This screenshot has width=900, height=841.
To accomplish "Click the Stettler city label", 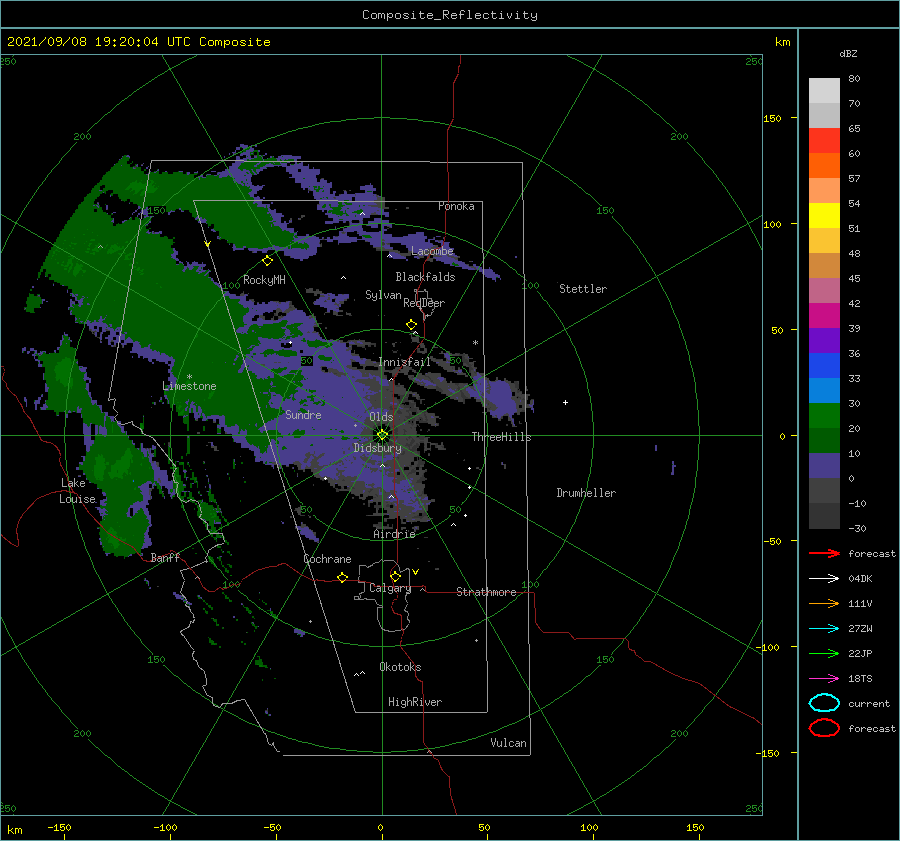I will pyautogui.click(x=583, y=289).
